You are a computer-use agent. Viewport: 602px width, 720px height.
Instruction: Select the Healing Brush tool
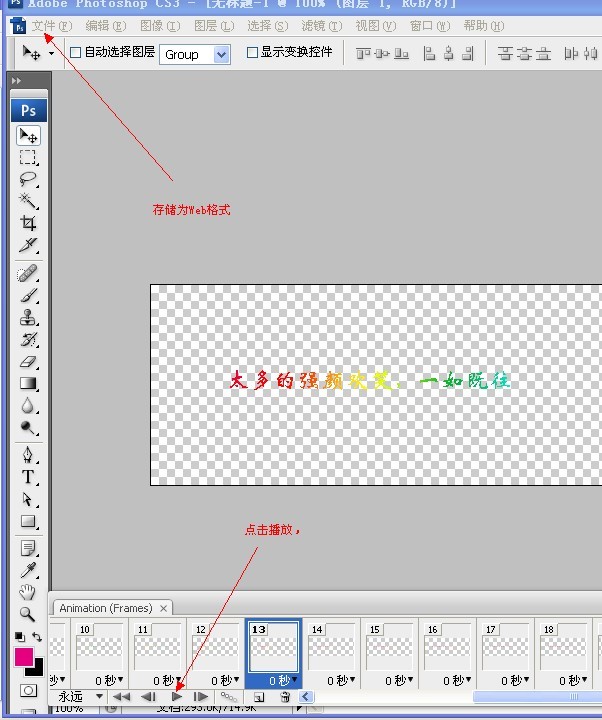coord(28,273)
